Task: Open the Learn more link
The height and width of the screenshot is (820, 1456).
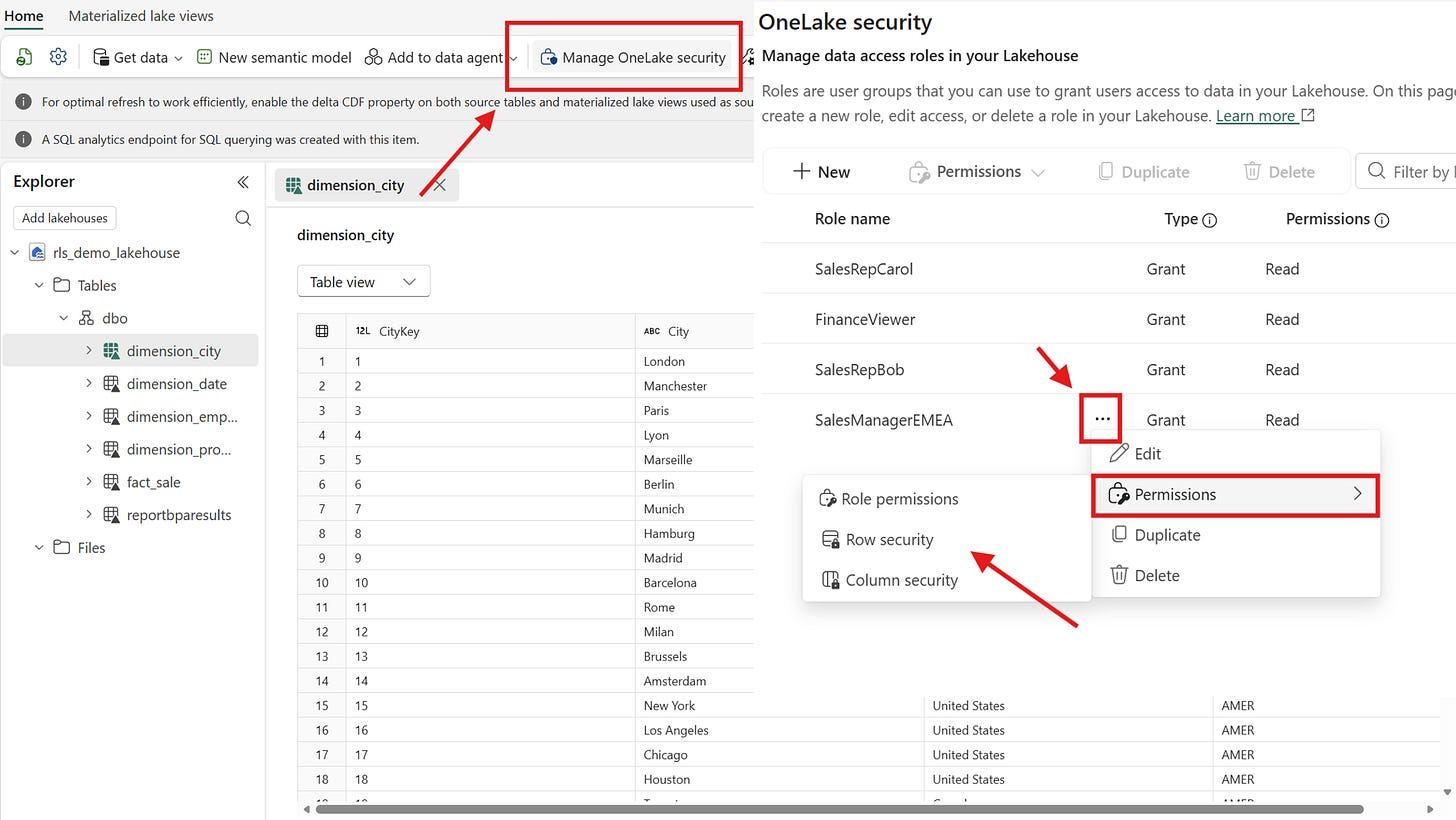Action: (x=1265, y=116)
